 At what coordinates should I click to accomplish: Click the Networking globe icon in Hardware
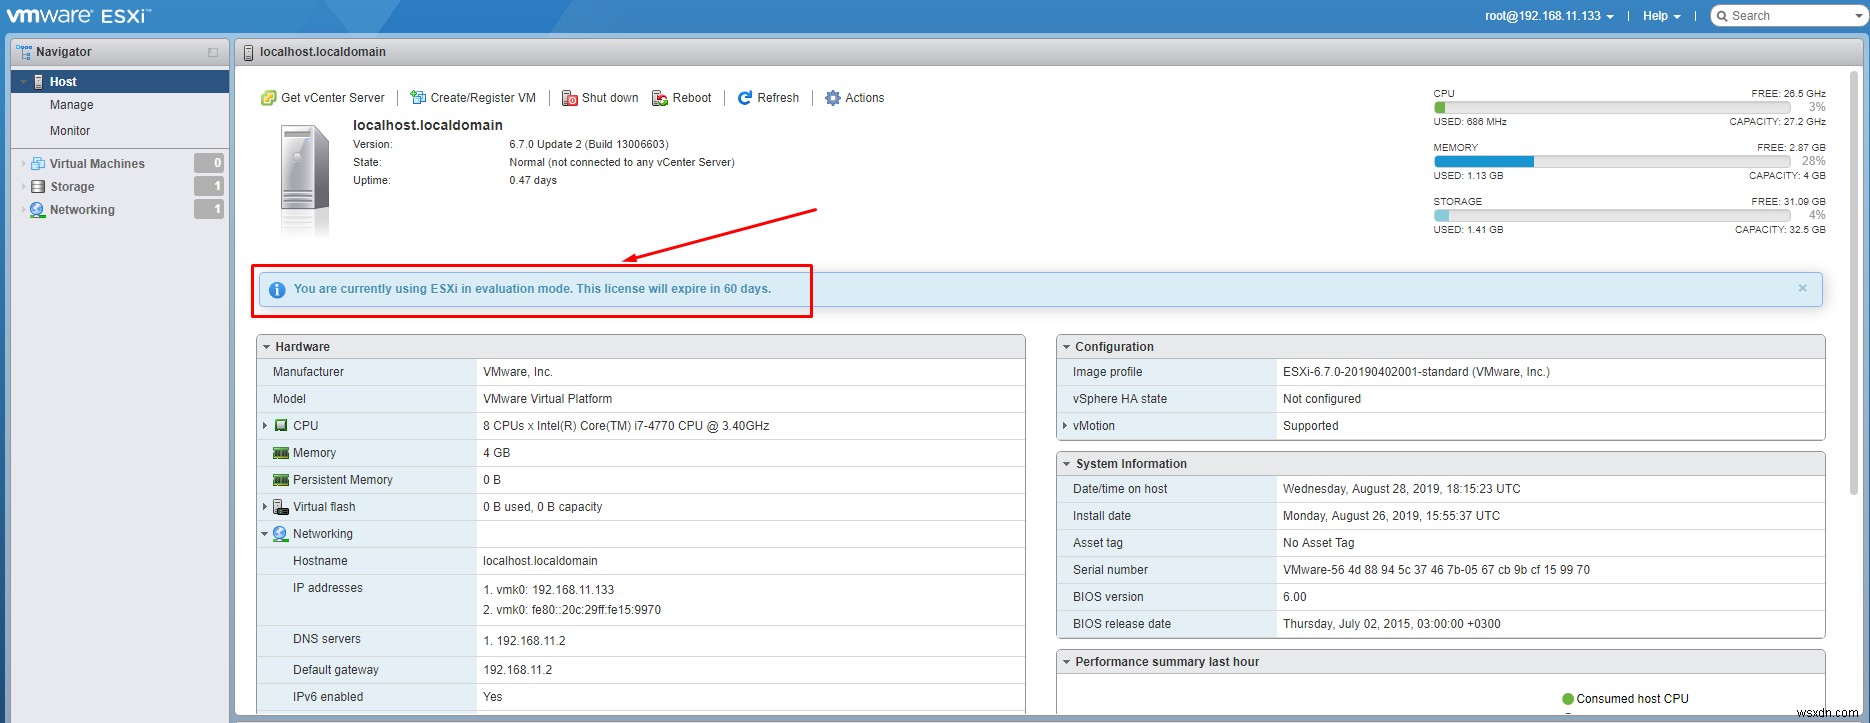[x=281, y=534]
